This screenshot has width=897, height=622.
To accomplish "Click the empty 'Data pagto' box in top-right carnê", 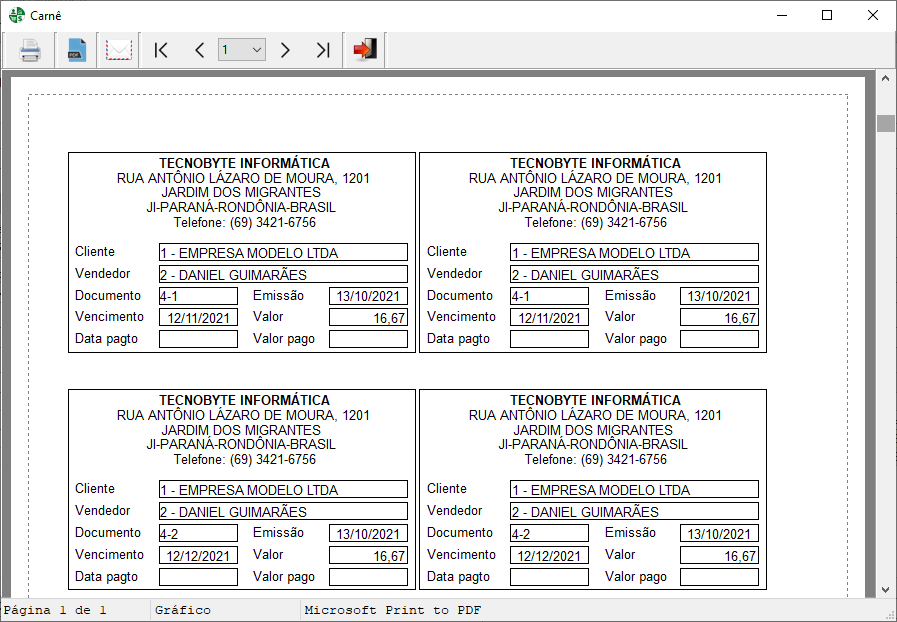I will 549,339.
